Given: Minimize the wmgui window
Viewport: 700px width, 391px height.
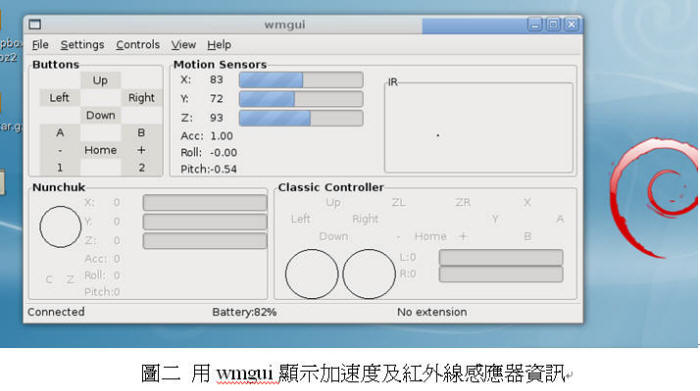Looking at the screenshot, I should click(535, 25).
